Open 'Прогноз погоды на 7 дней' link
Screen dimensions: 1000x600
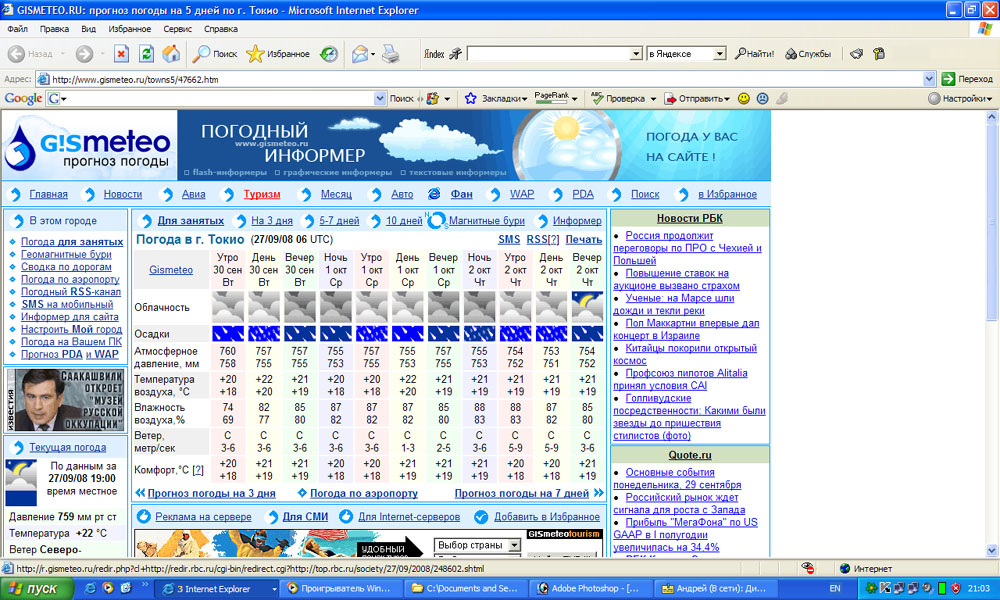(x=522, y=494)
